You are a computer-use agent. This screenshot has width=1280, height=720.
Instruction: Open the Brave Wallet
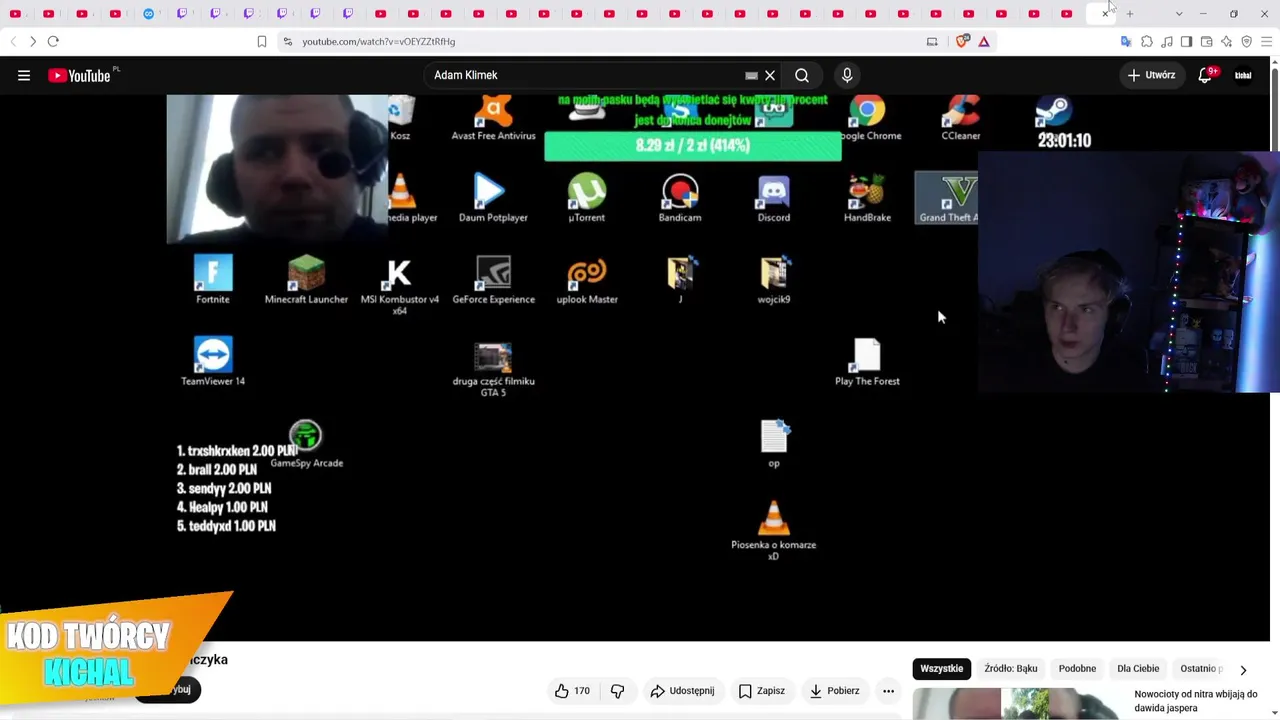point(1207,41)
